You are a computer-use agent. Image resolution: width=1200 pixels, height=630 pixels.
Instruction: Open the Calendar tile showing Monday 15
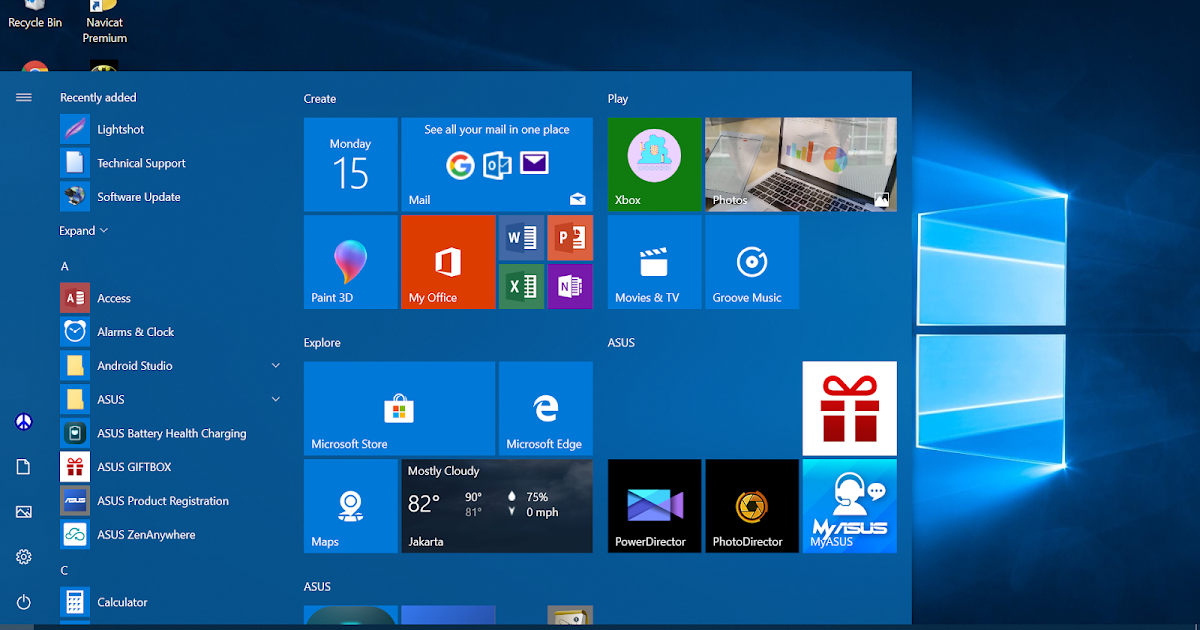[x=350, y=165]
